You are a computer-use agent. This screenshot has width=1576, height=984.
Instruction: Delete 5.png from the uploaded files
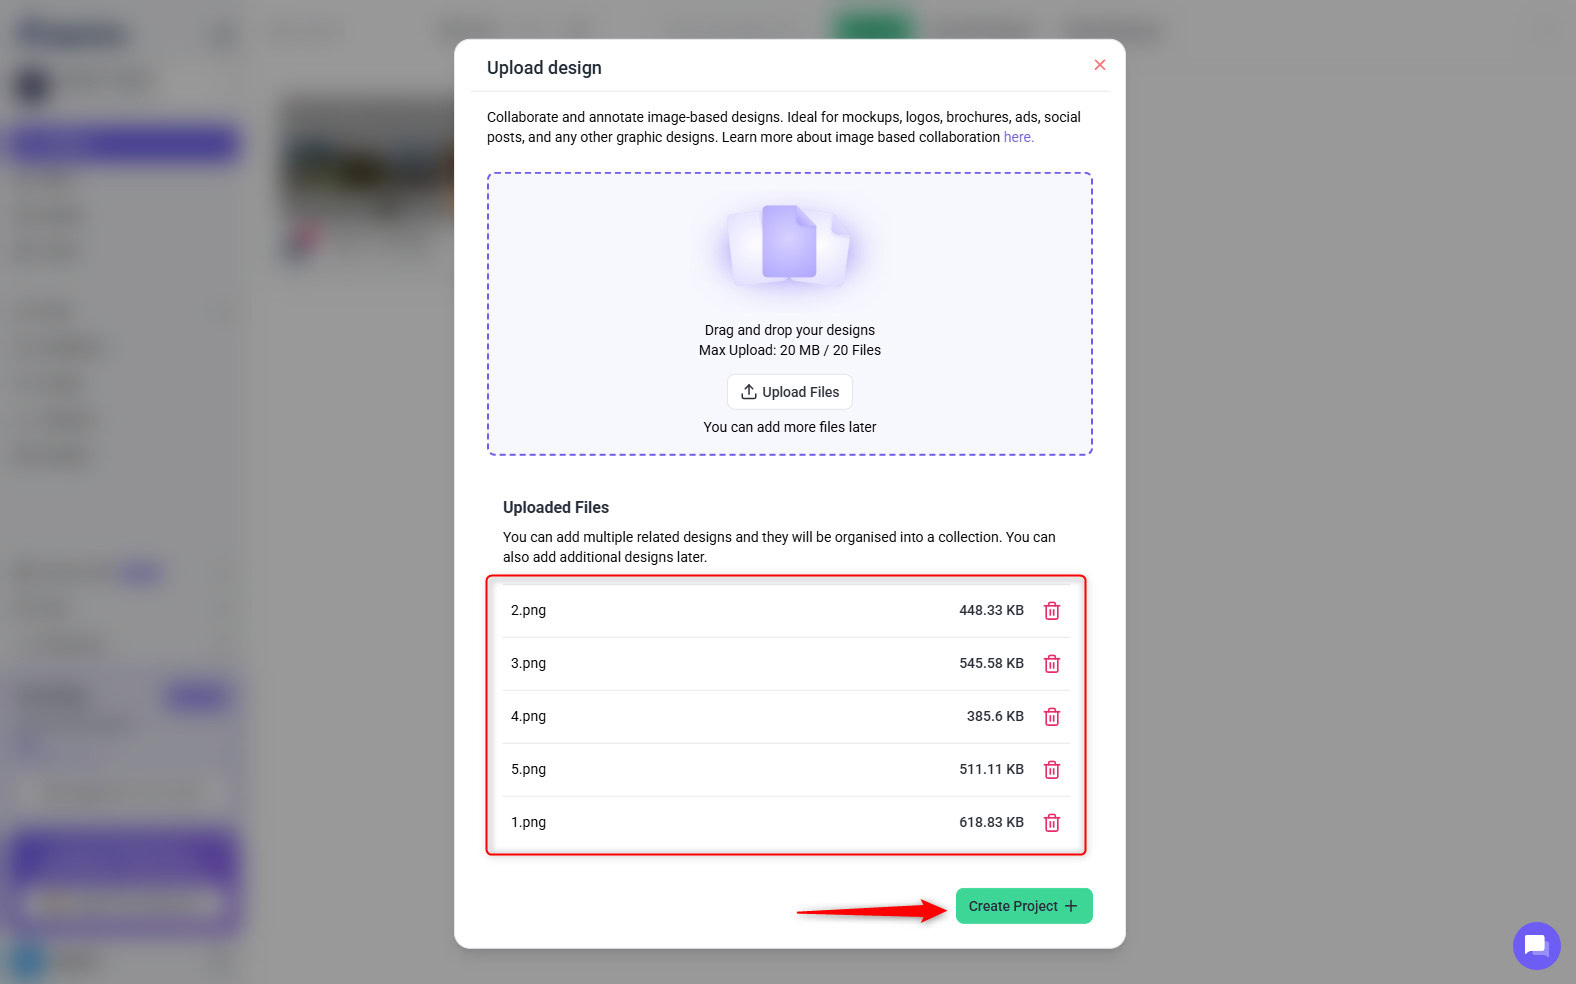1051,770
